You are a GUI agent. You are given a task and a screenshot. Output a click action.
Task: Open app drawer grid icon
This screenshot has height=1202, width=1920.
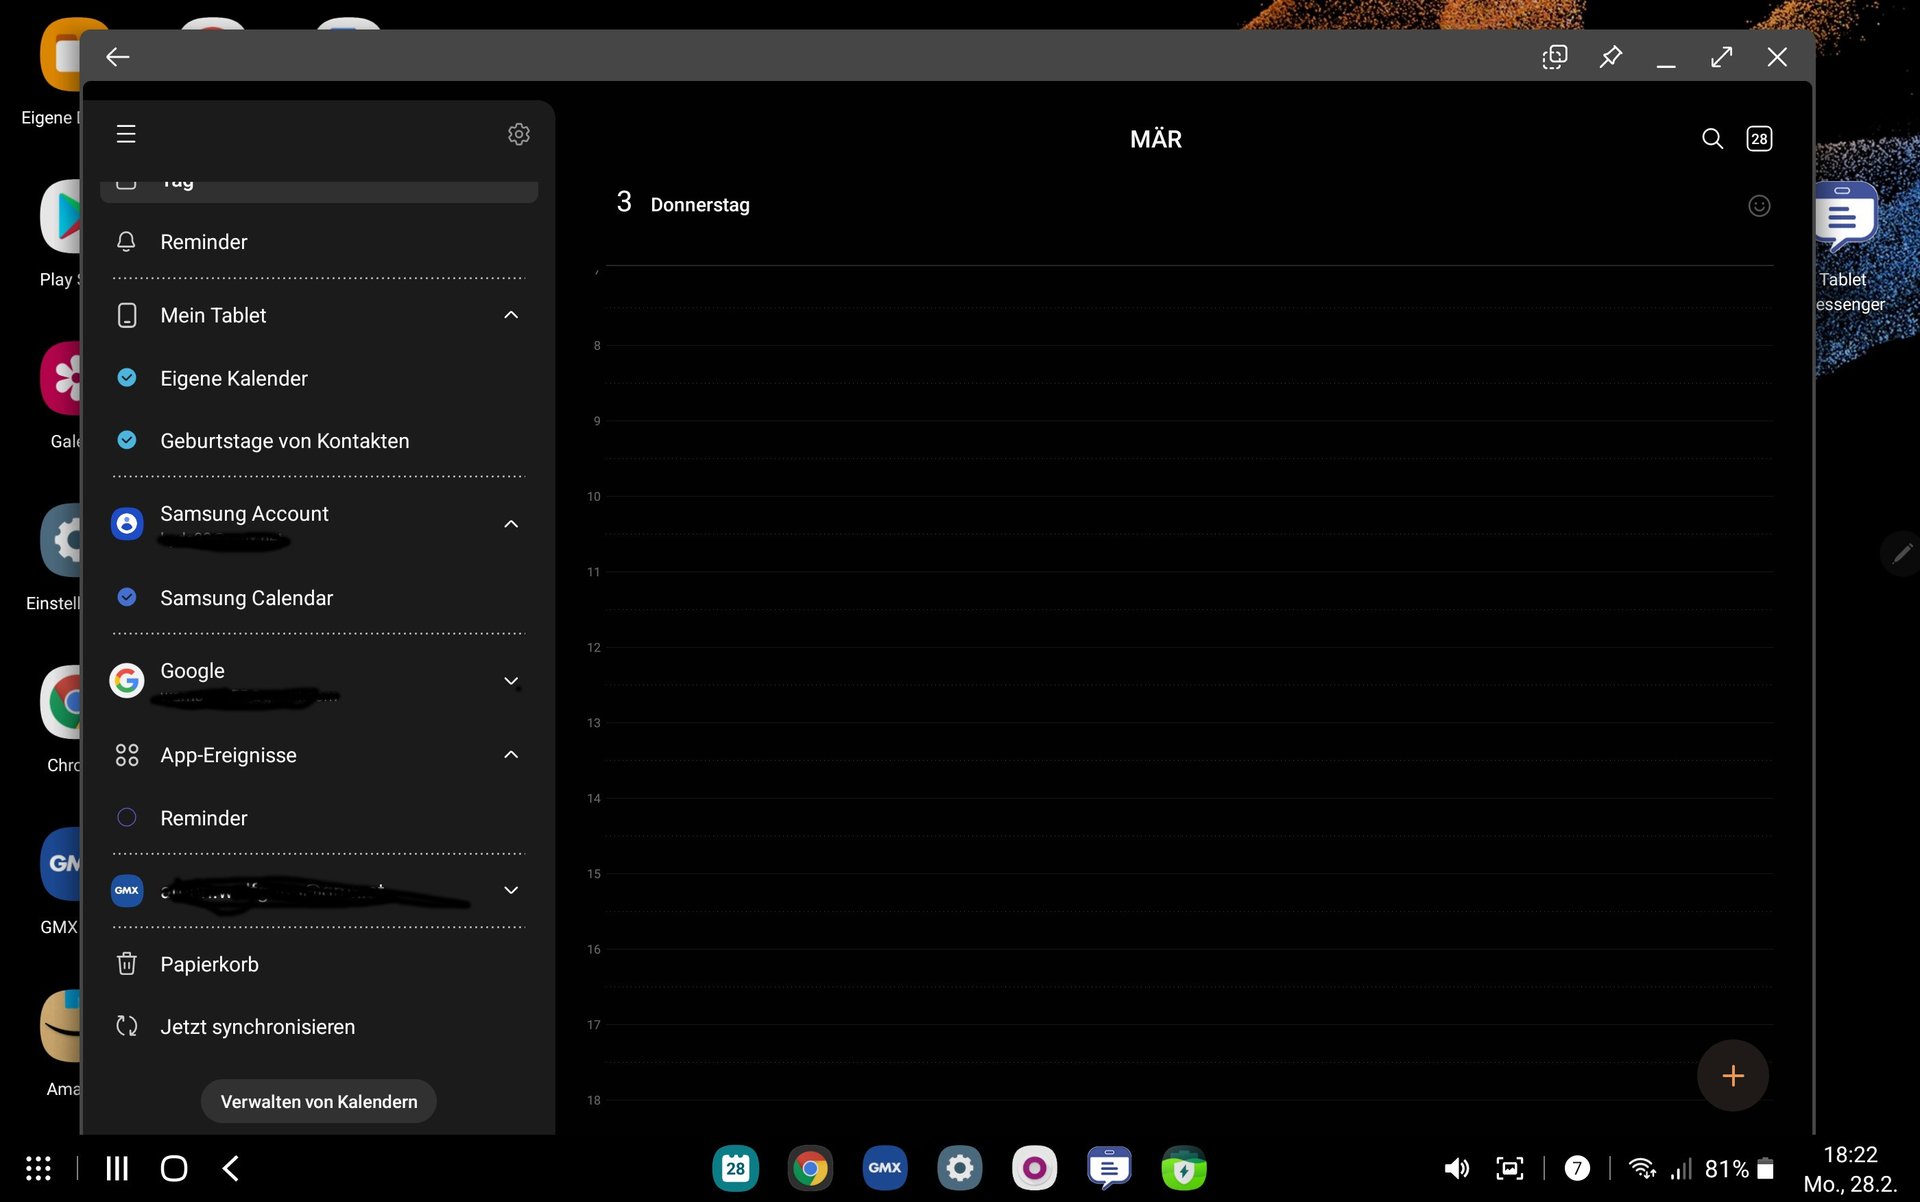point(38,1168)
